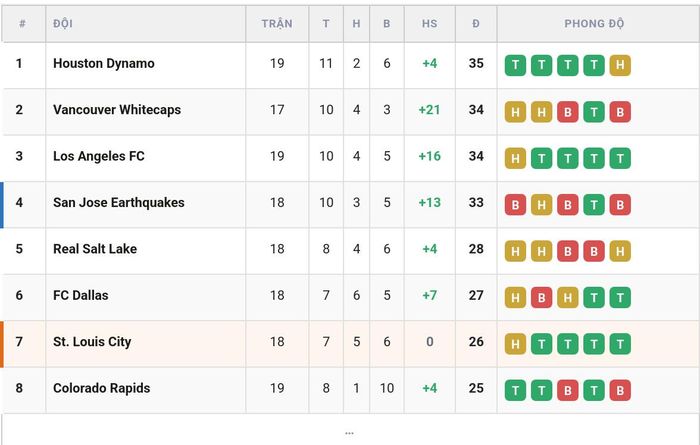The image size is (700, 445).
Task: Sort by the HS column header
Action: (429, 24)
